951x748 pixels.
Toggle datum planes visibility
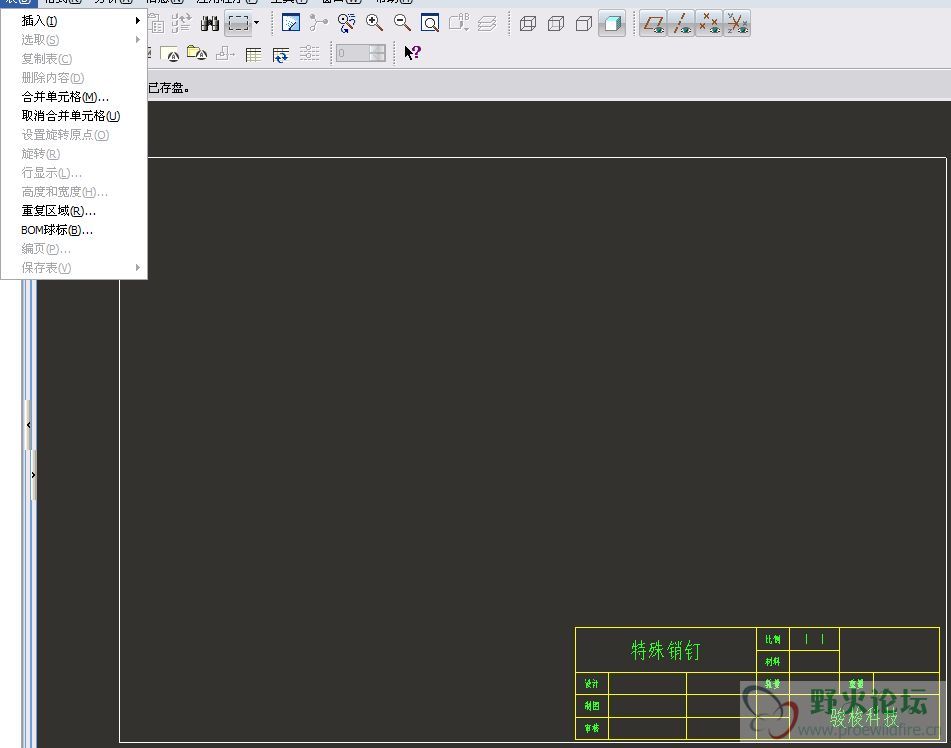point(653,24)
